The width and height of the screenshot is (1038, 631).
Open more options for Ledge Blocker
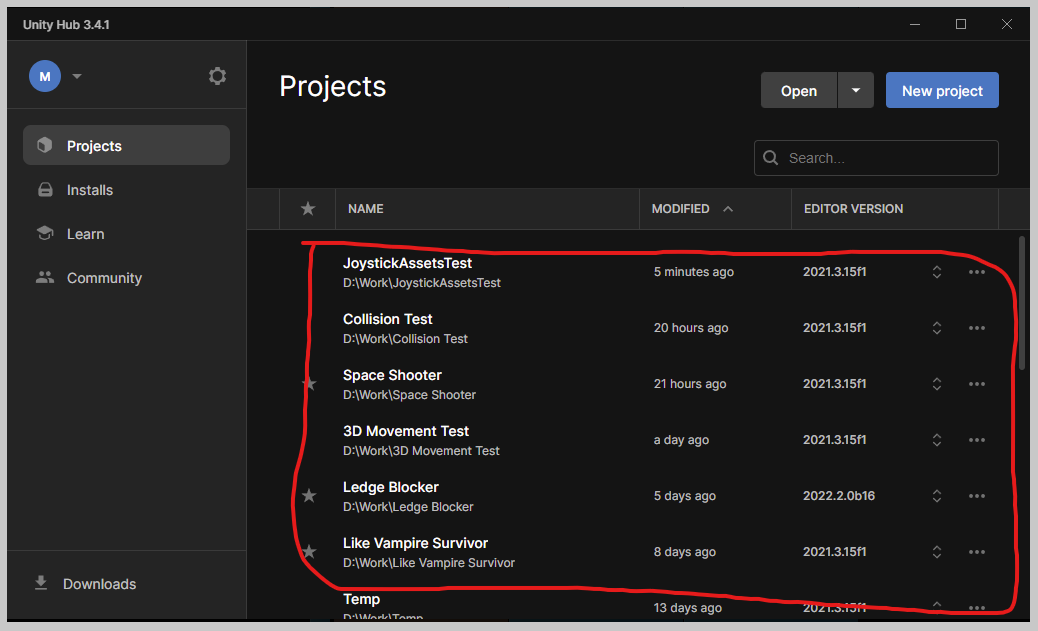pos(976,496)
